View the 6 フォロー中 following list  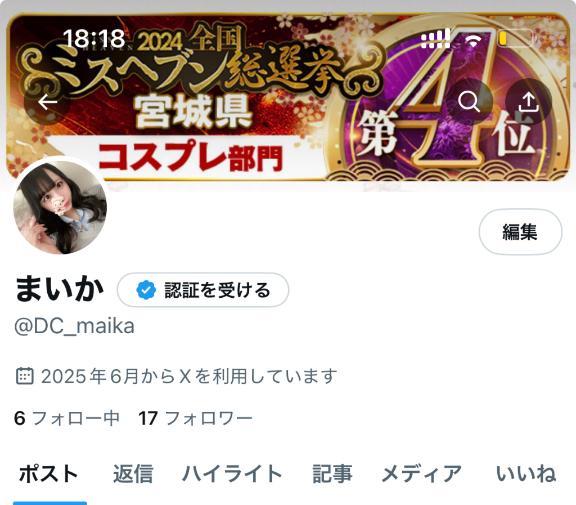click(67, 418)
